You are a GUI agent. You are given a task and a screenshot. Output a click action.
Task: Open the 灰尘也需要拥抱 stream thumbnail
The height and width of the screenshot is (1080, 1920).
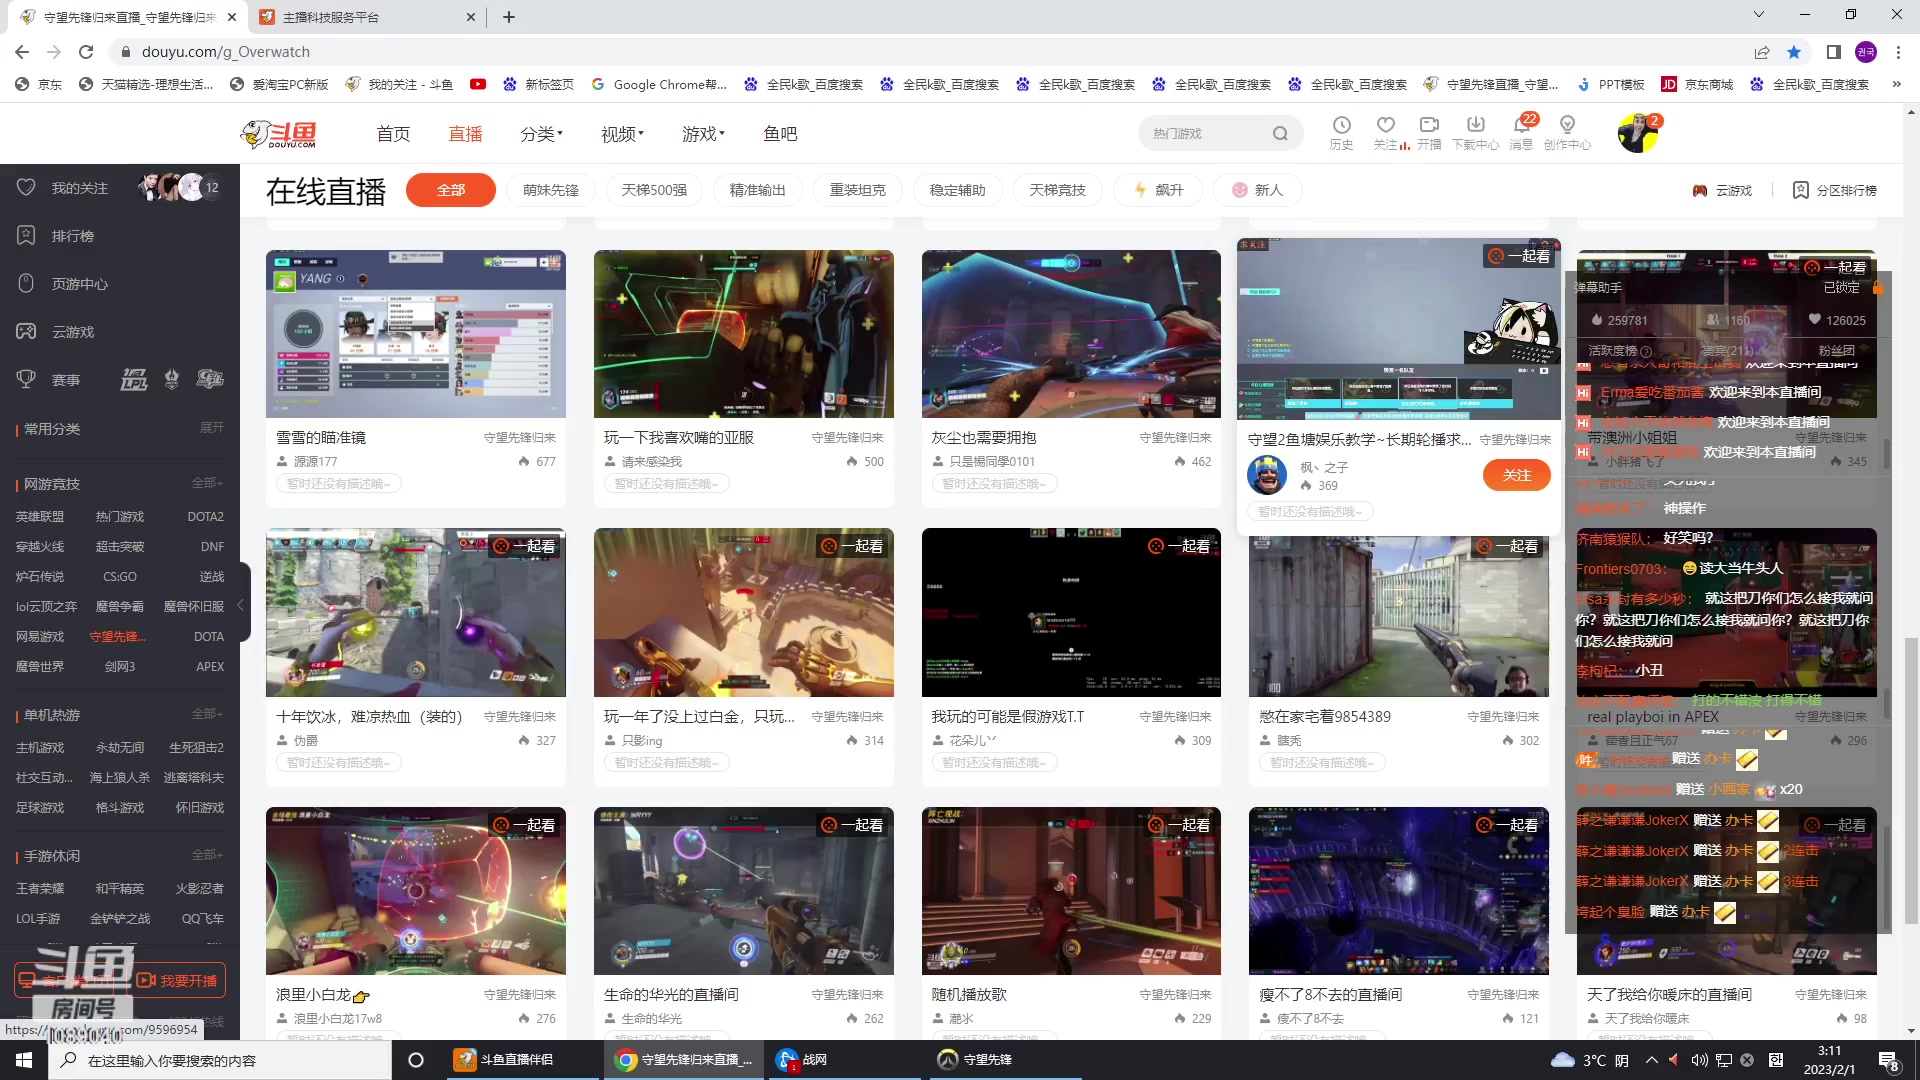(1071, 334)
